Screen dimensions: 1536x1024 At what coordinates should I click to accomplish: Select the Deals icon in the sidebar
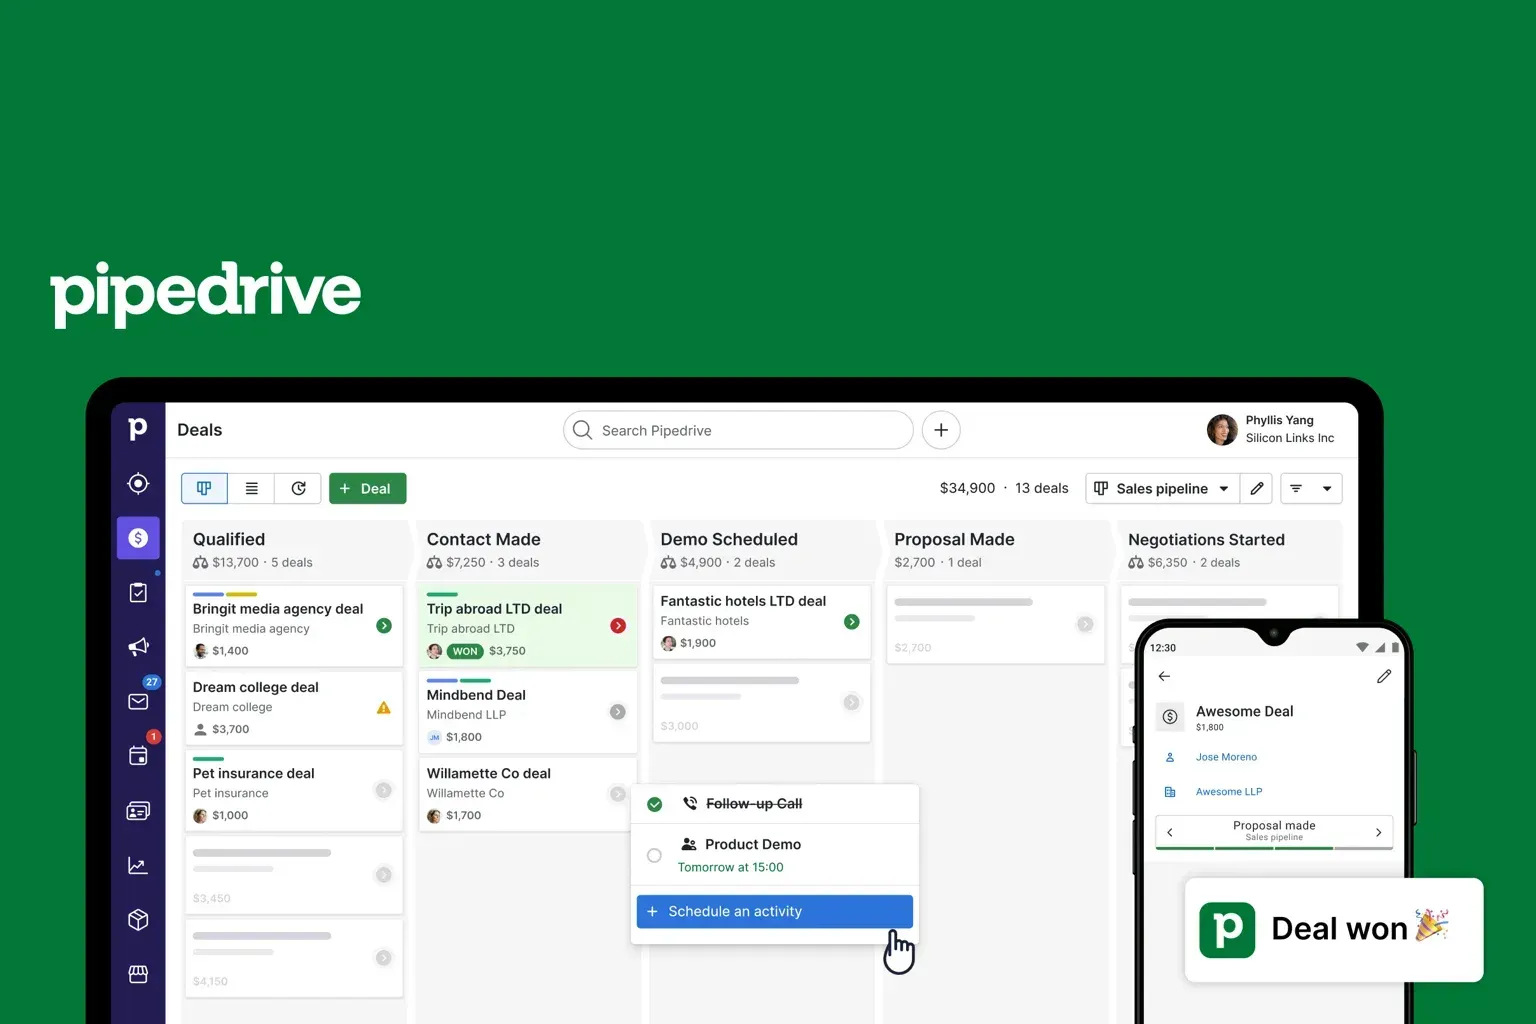[138, 537]
